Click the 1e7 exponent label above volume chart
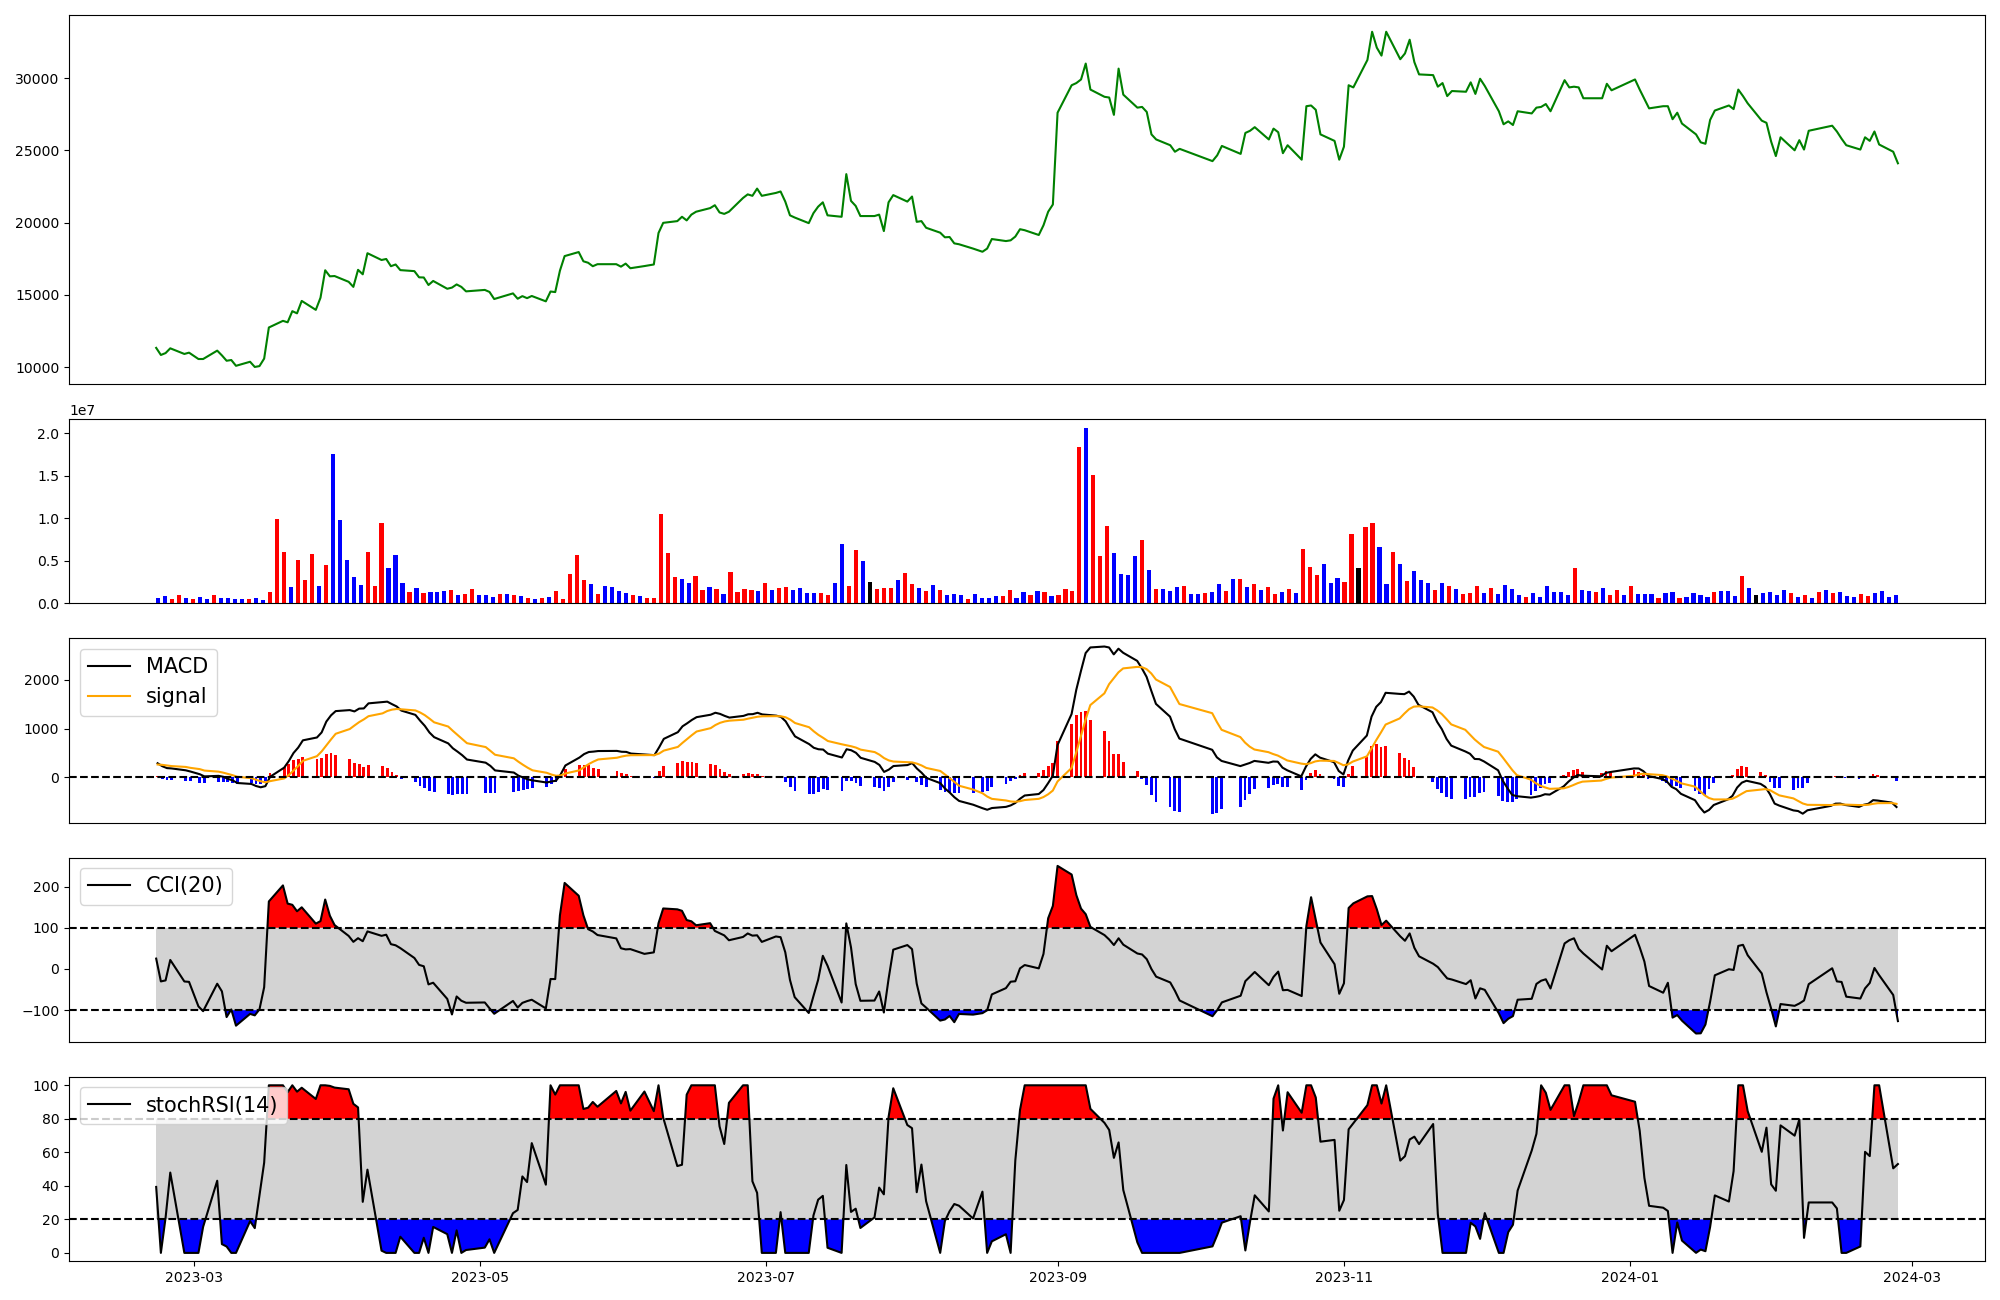This screenshot has width=2000, height=1300. pos(82,410)
